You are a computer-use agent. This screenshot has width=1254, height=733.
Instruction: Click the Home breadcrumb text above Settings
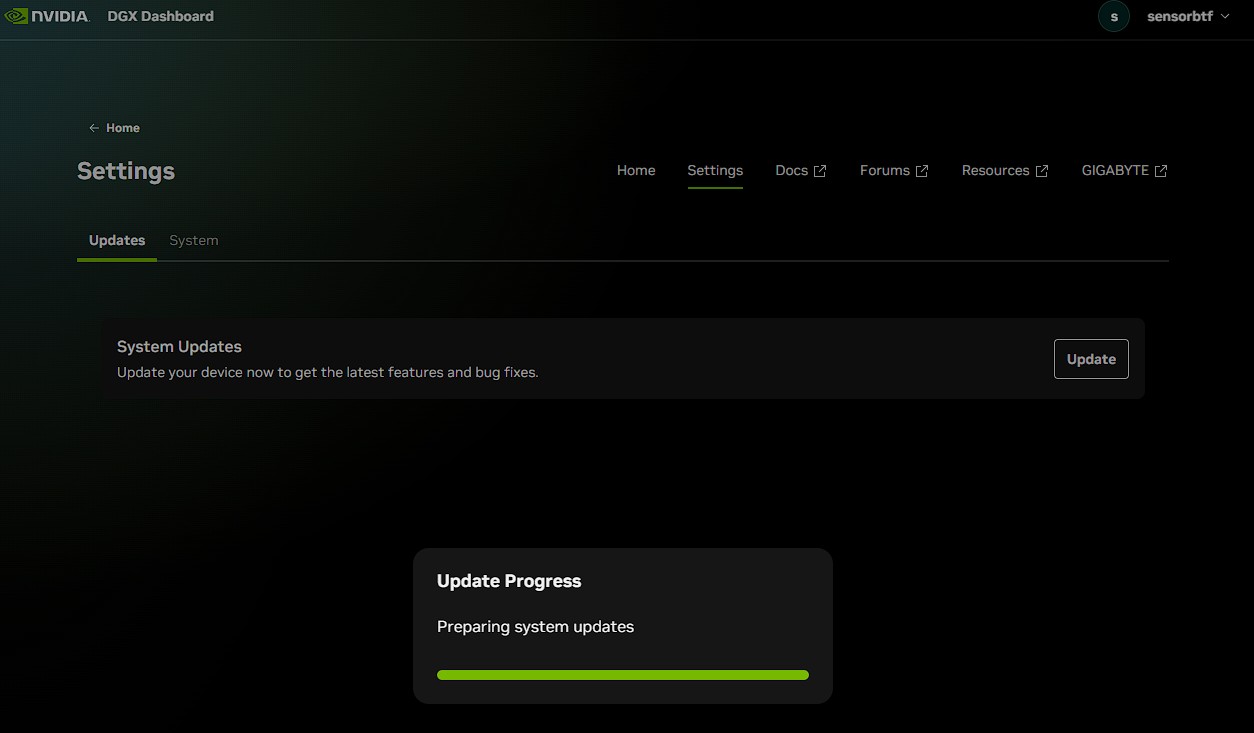(x=123, y=128)
